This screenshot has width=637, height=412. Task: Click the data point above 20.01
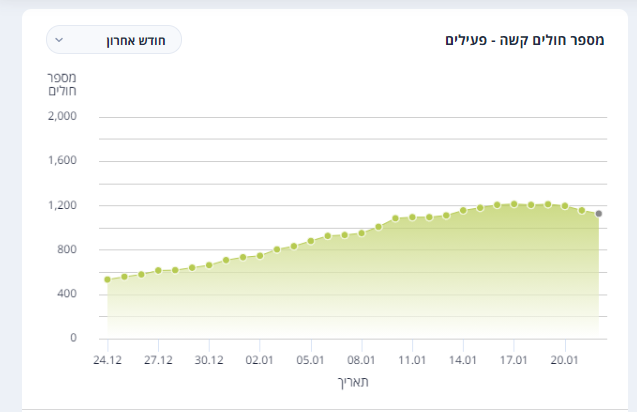[x=565, y=206]
